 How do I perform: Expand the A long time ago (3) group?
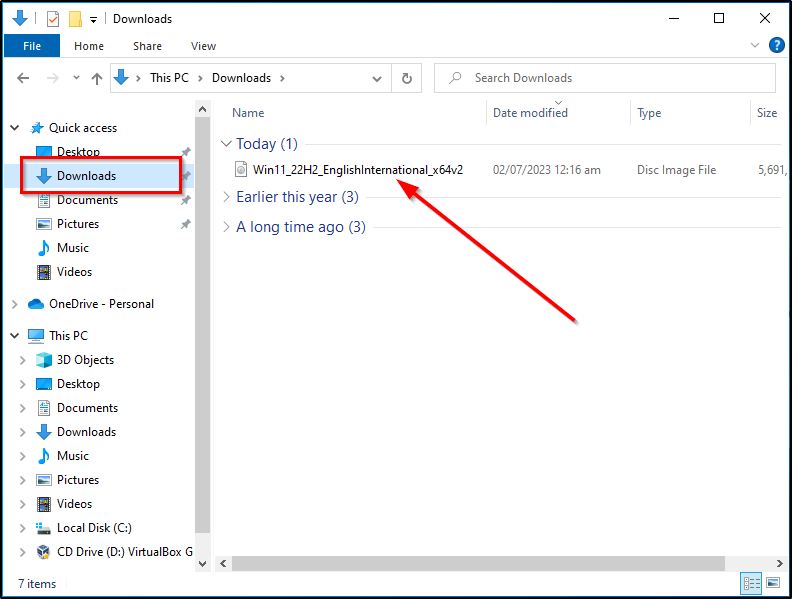coord(226,227)
